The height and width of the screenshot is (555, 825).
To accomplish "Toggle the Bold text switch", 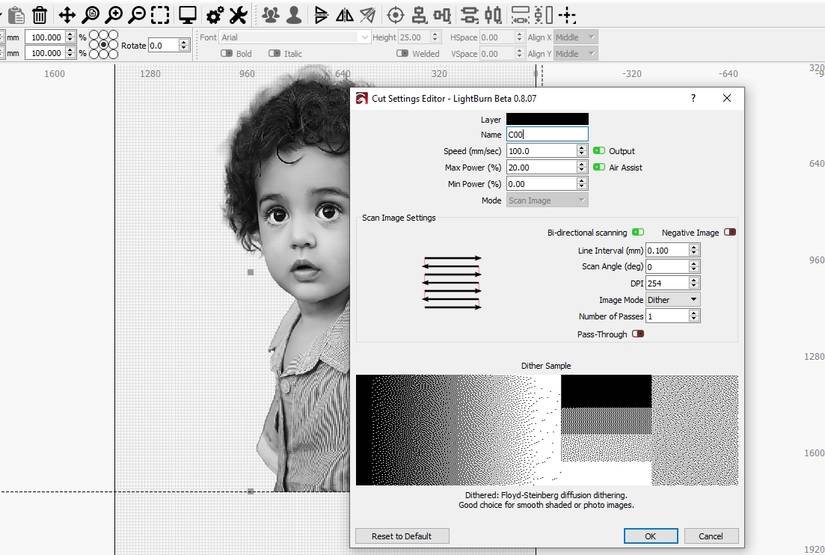I will pyautogui.click(x=227, y=53).
